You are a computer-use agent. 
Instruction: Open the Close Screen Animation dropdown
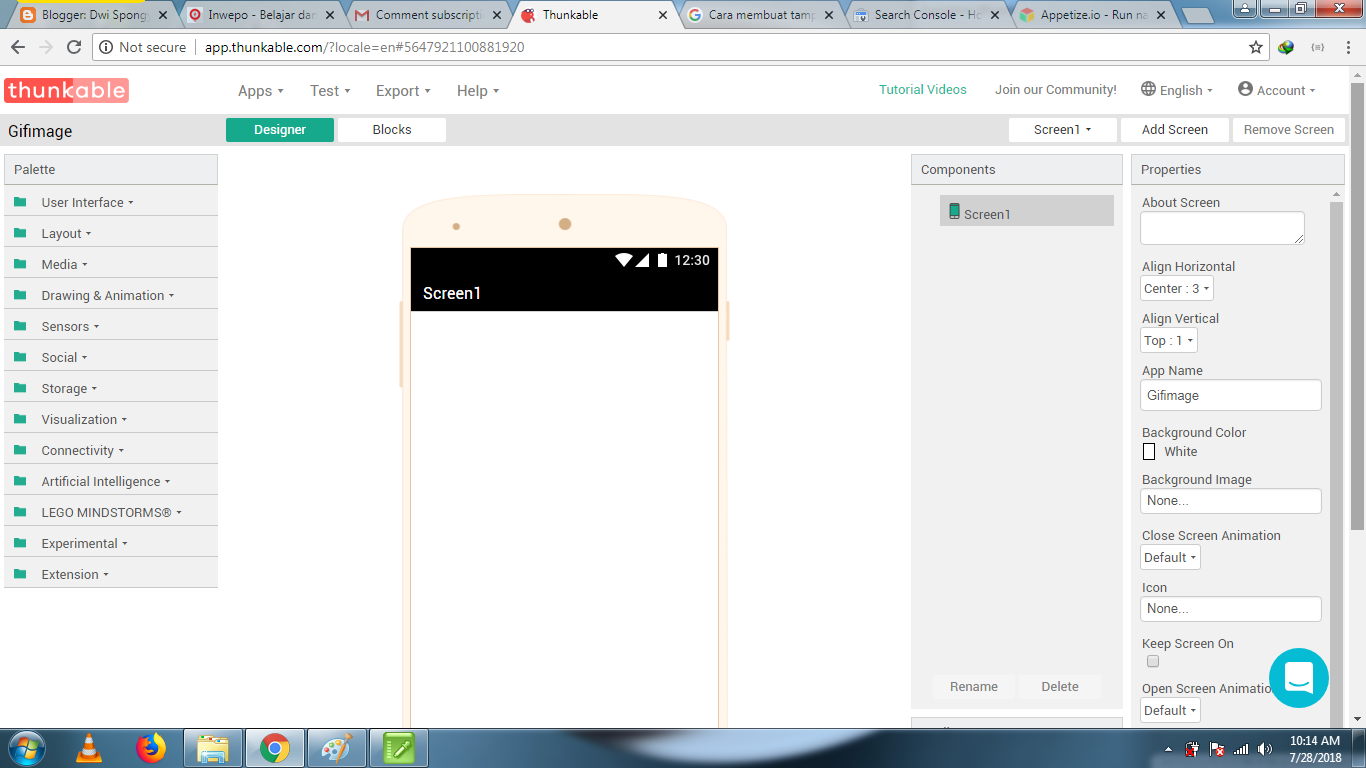(x=1170, y=557)
